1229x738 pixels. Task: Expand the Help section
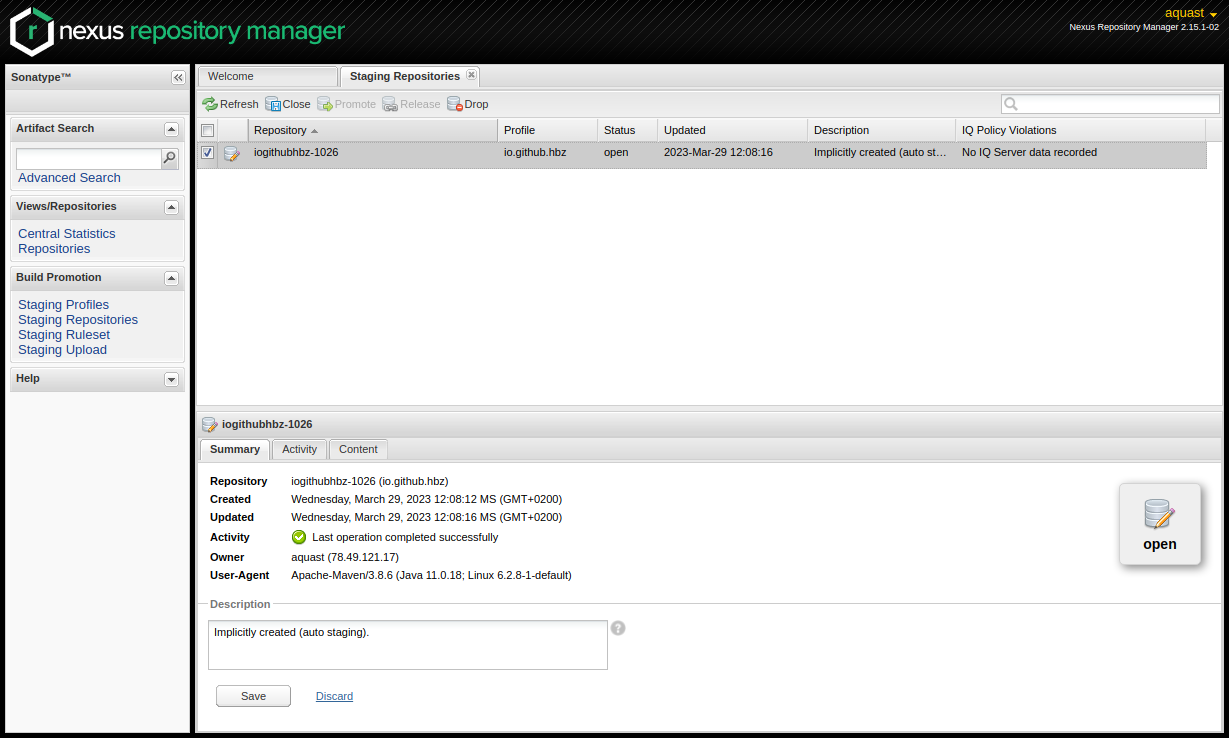[171, 379]
